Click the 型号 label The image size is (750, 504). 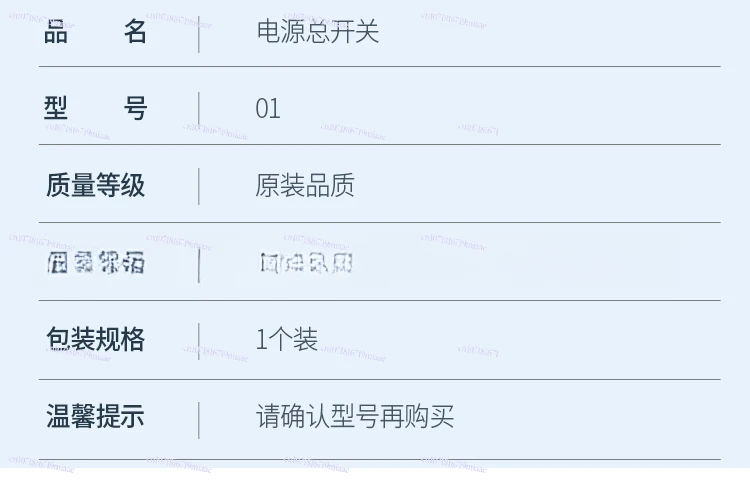coord(95,108)
